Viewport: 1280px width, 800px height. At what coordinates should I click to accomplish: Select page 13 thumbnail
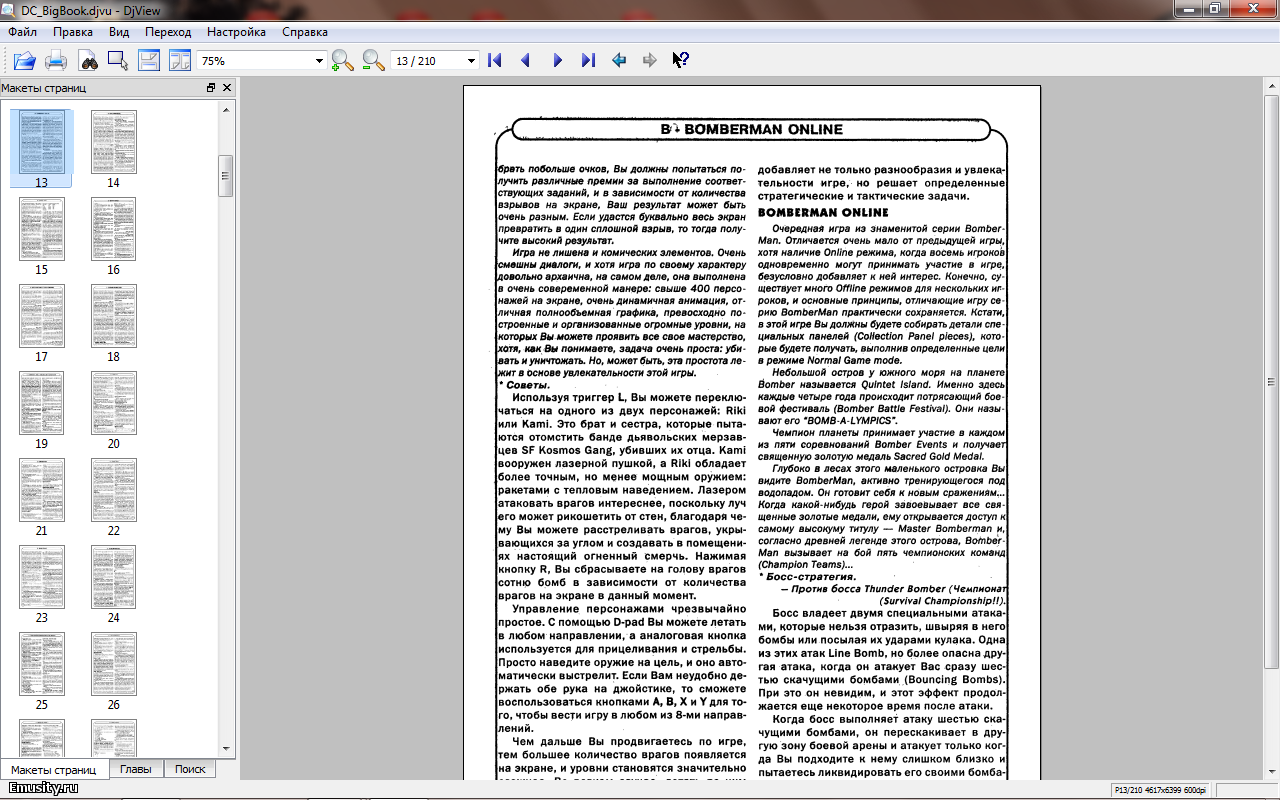tap(42, 148)
